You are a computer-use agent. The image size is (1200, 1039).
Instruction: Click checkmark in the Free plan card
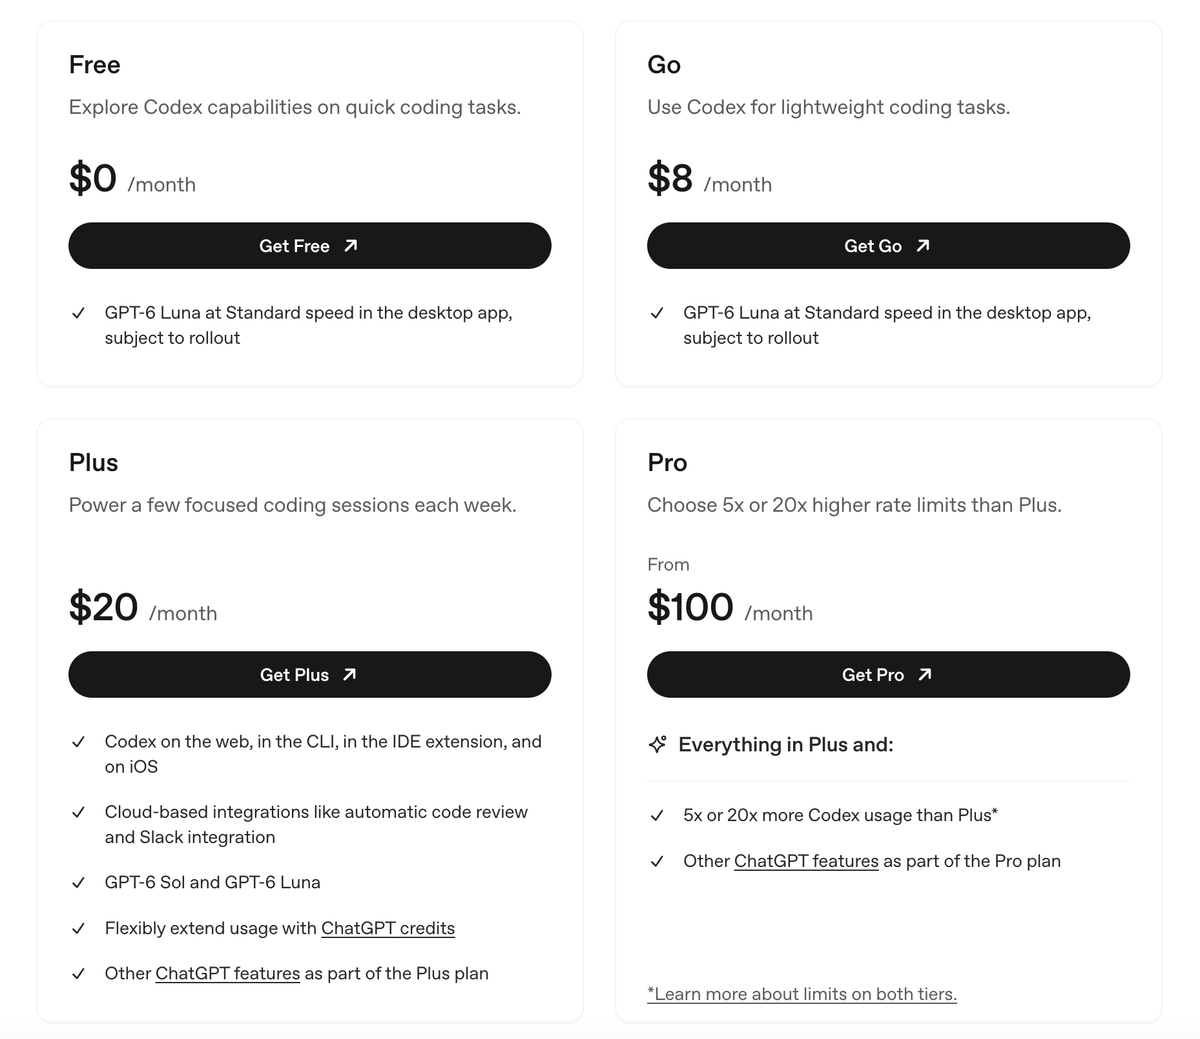click(78, 313)
